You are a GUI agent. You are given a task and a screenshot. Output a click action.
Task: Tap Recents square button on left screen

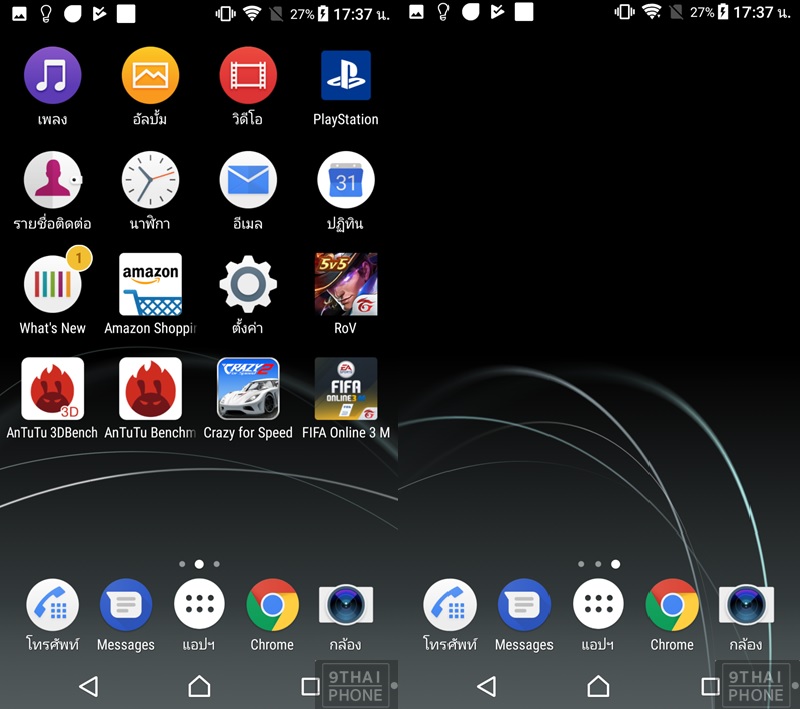(311, 687)
